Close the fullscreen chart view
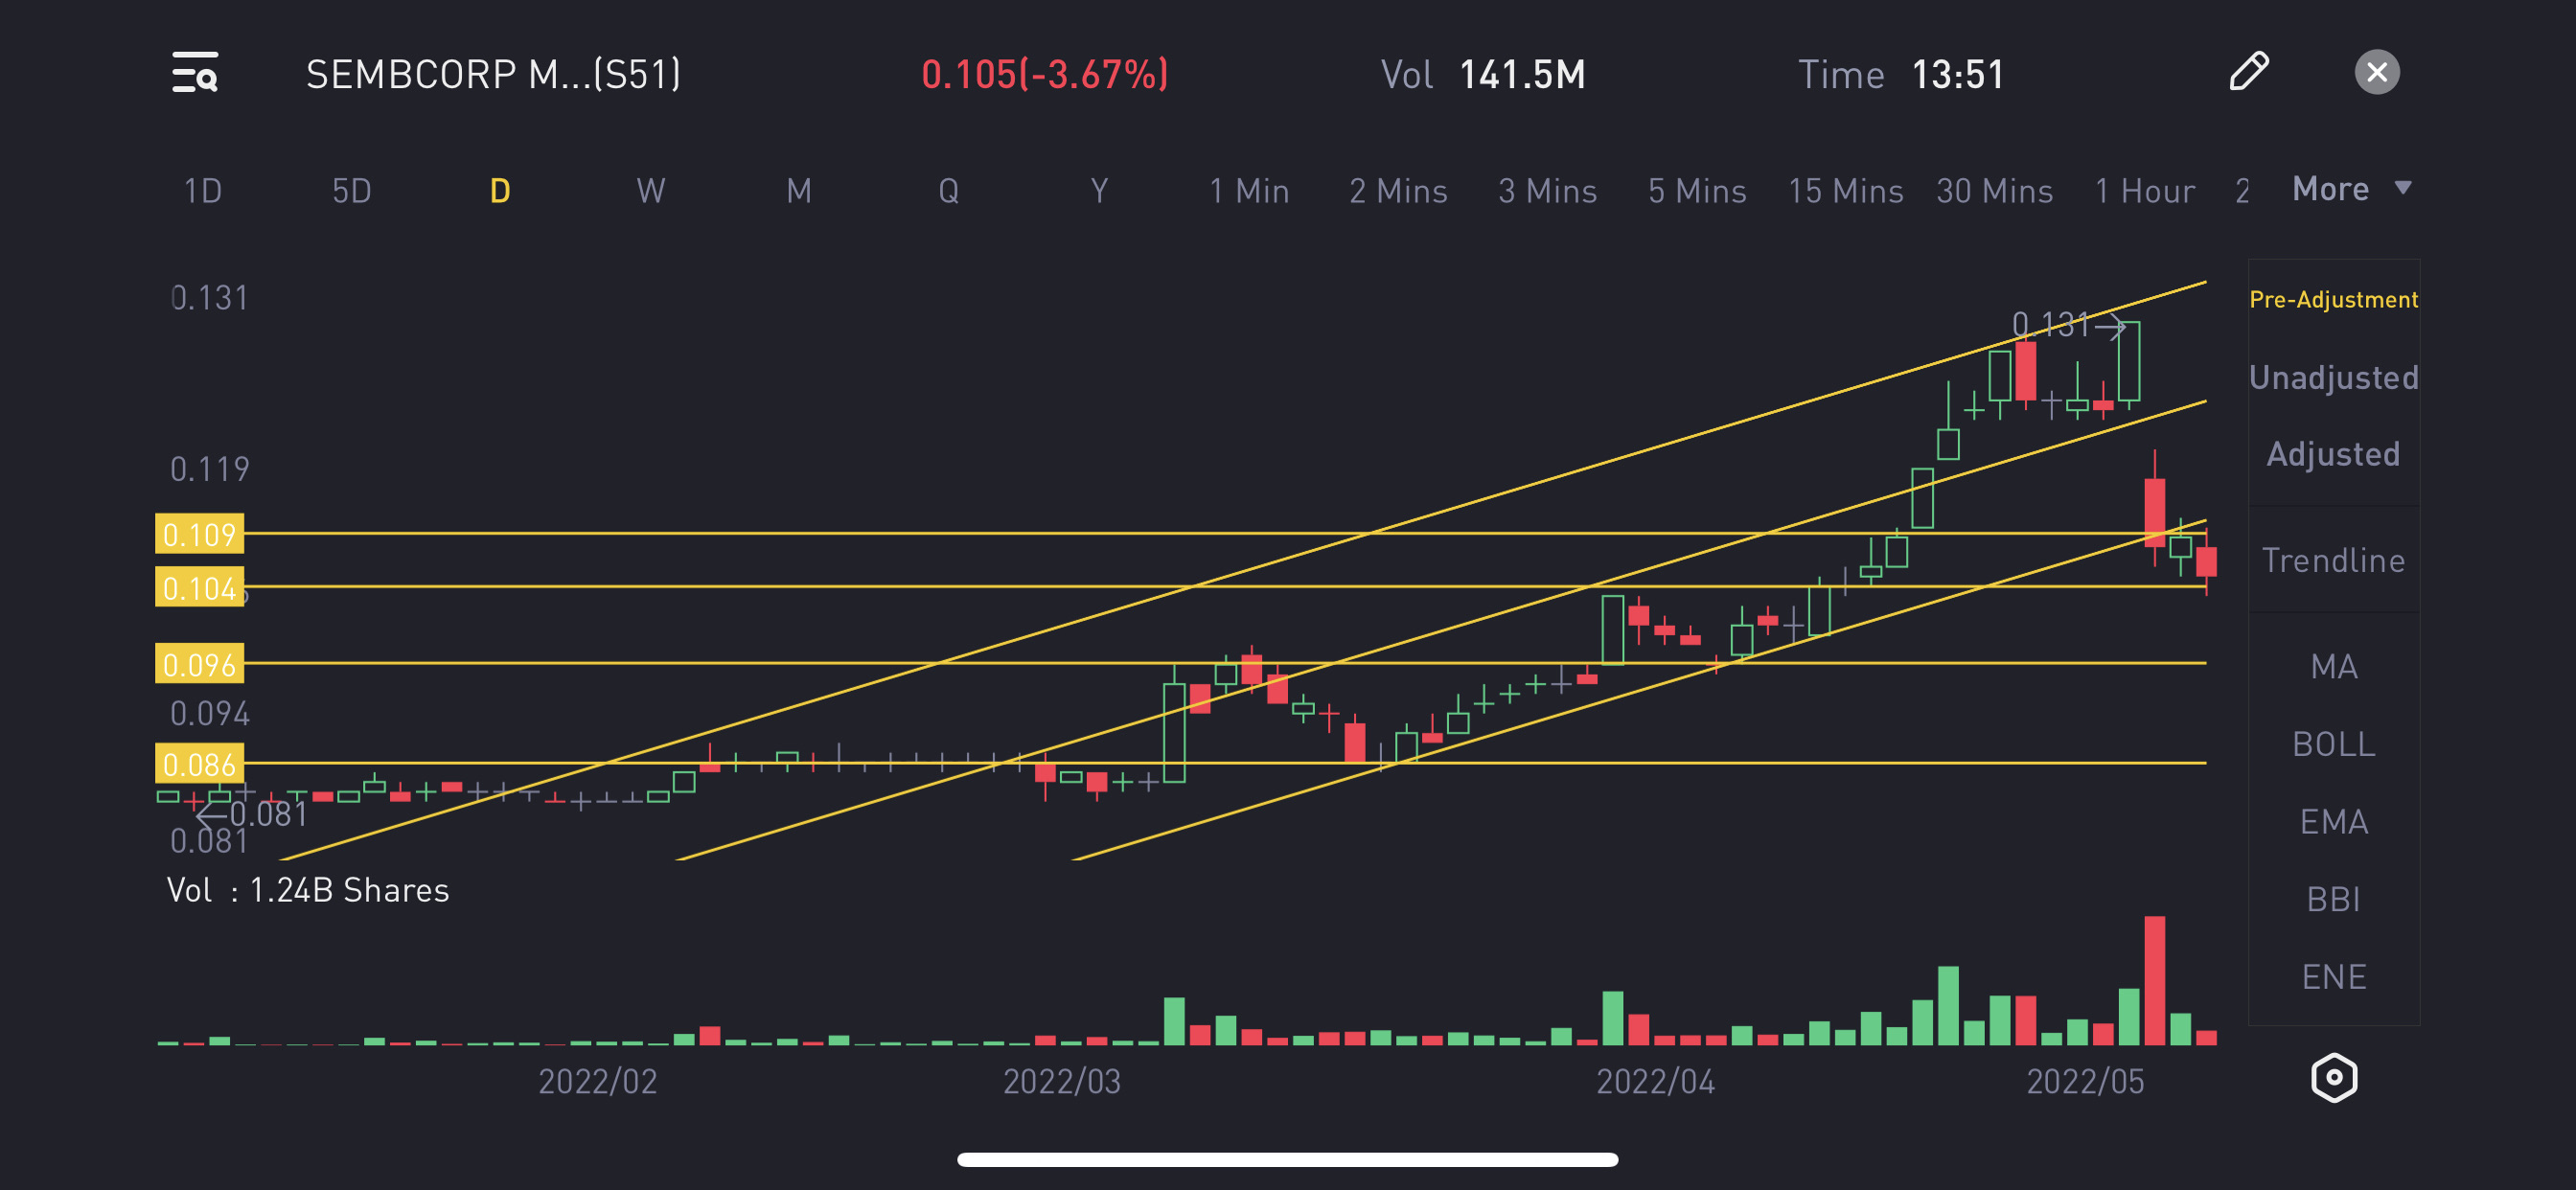 [x=2376, y=72]
